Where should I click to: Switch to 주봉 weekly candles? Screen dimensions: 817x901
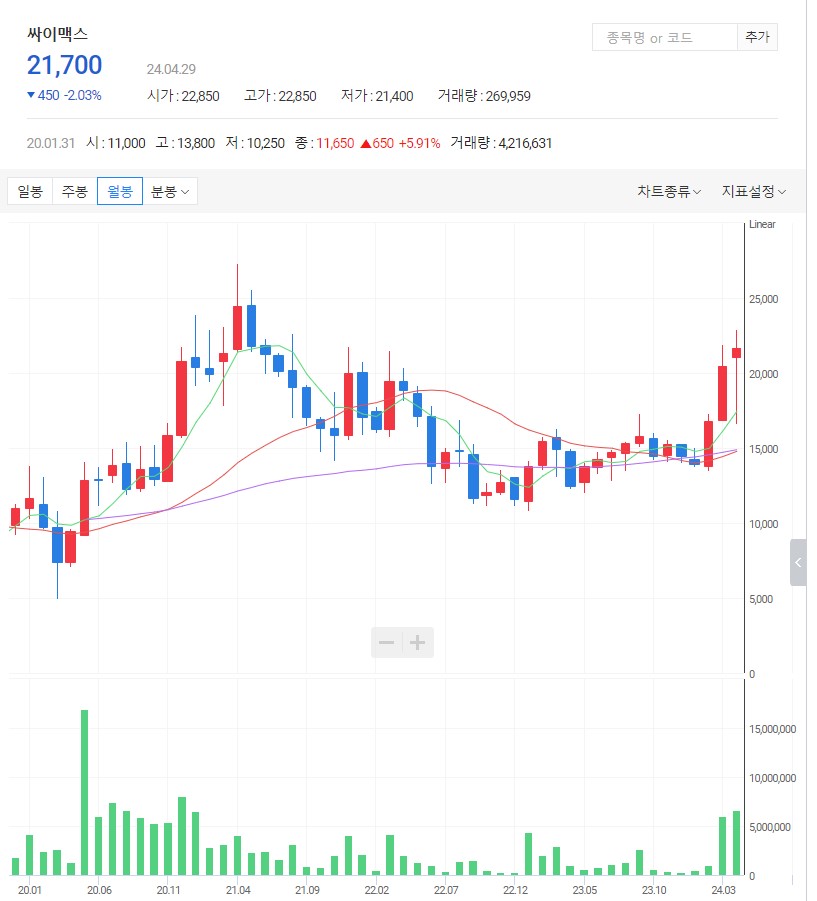(x=75, y=192)
